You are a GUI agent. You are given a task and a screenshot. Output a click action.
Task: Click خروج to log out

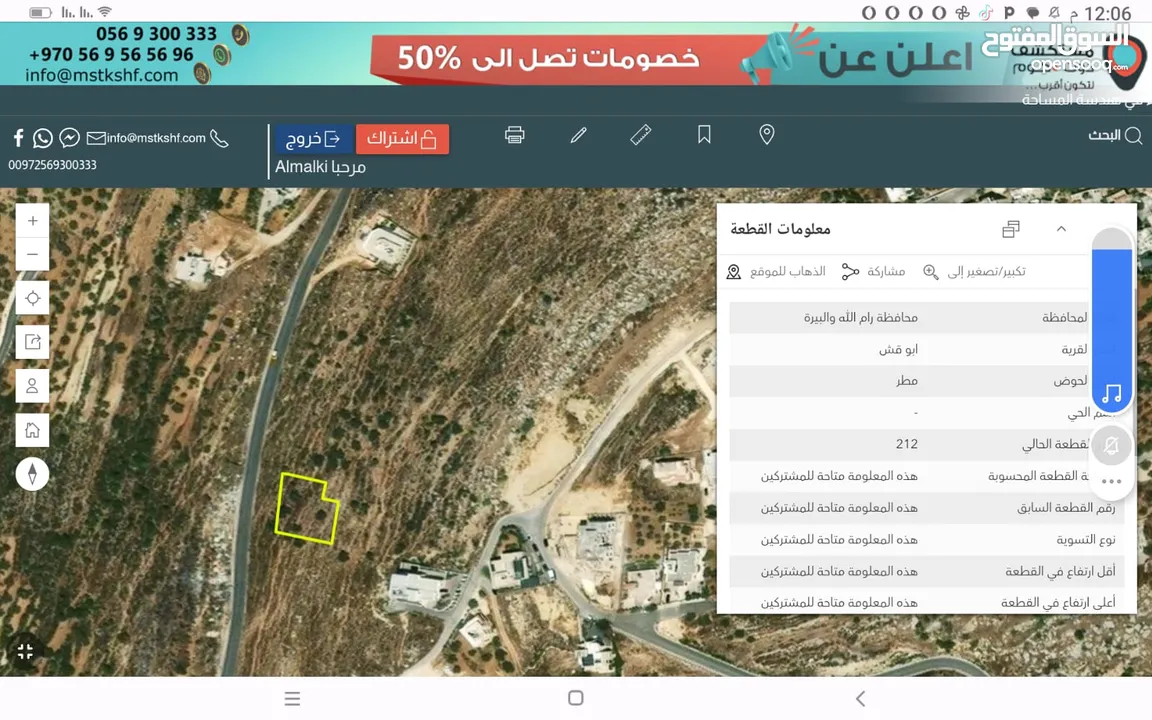pos(313,139)
